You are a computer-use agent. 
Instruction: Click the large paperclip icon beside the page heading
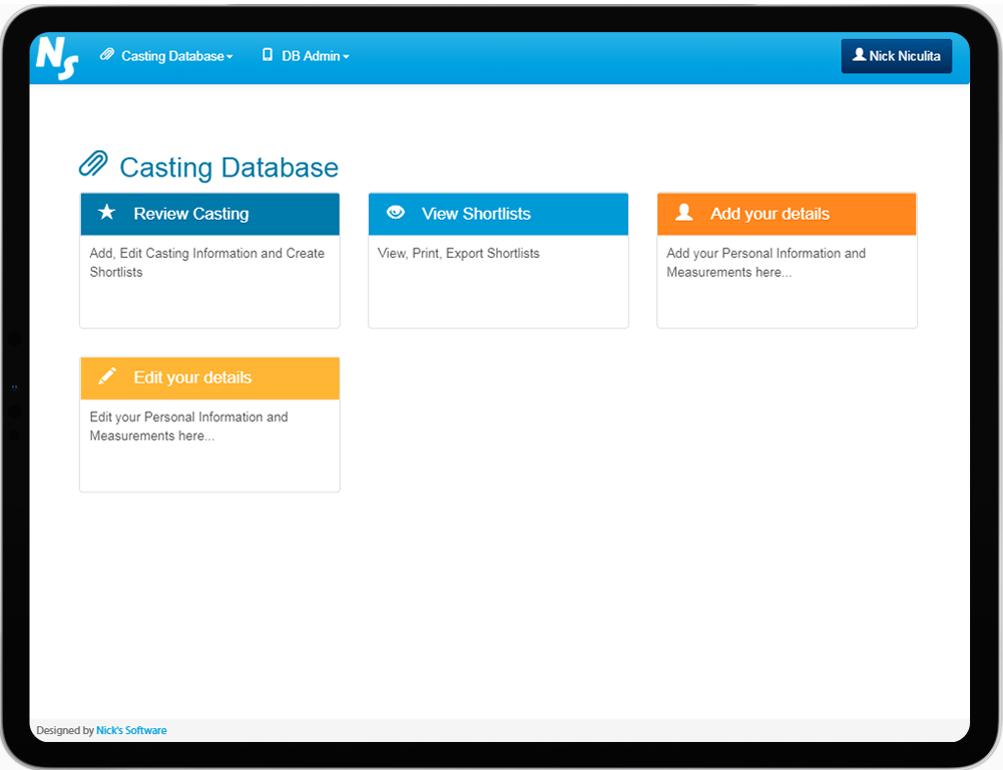click(94, 165)
